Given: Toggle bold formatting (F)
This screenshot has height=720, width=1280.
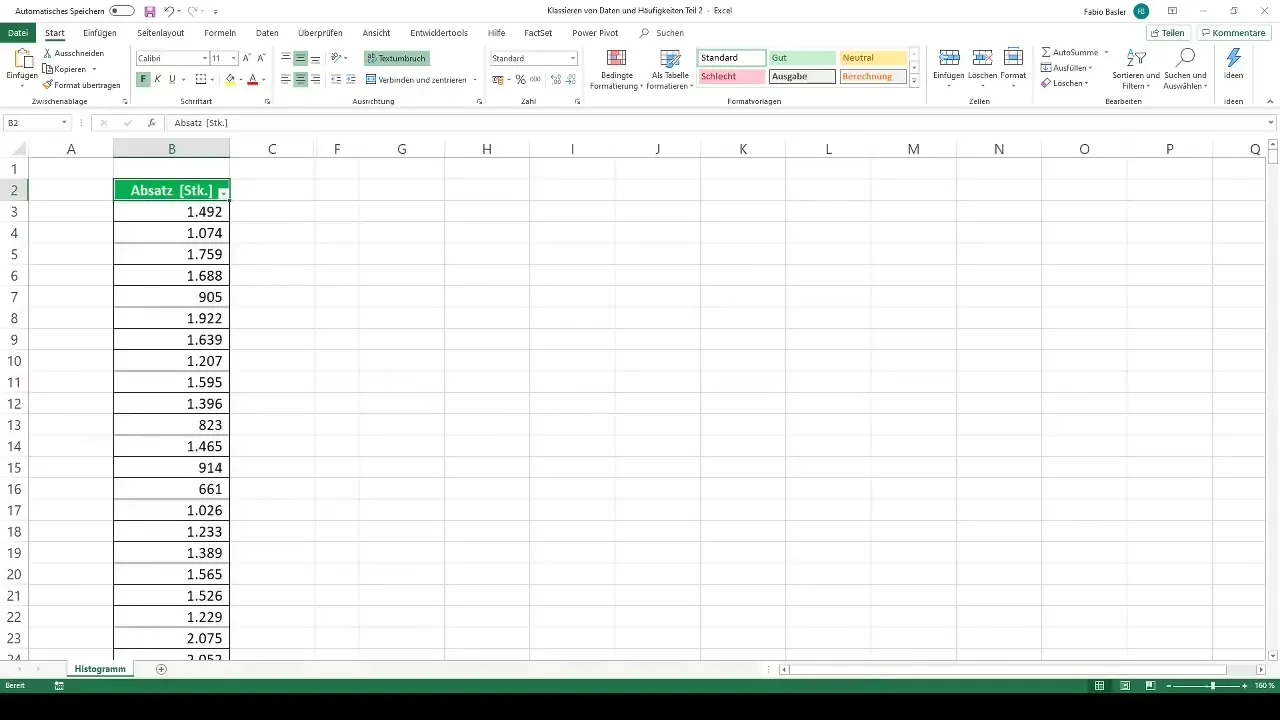Looking at the screenshot, I should click(143, 79).
